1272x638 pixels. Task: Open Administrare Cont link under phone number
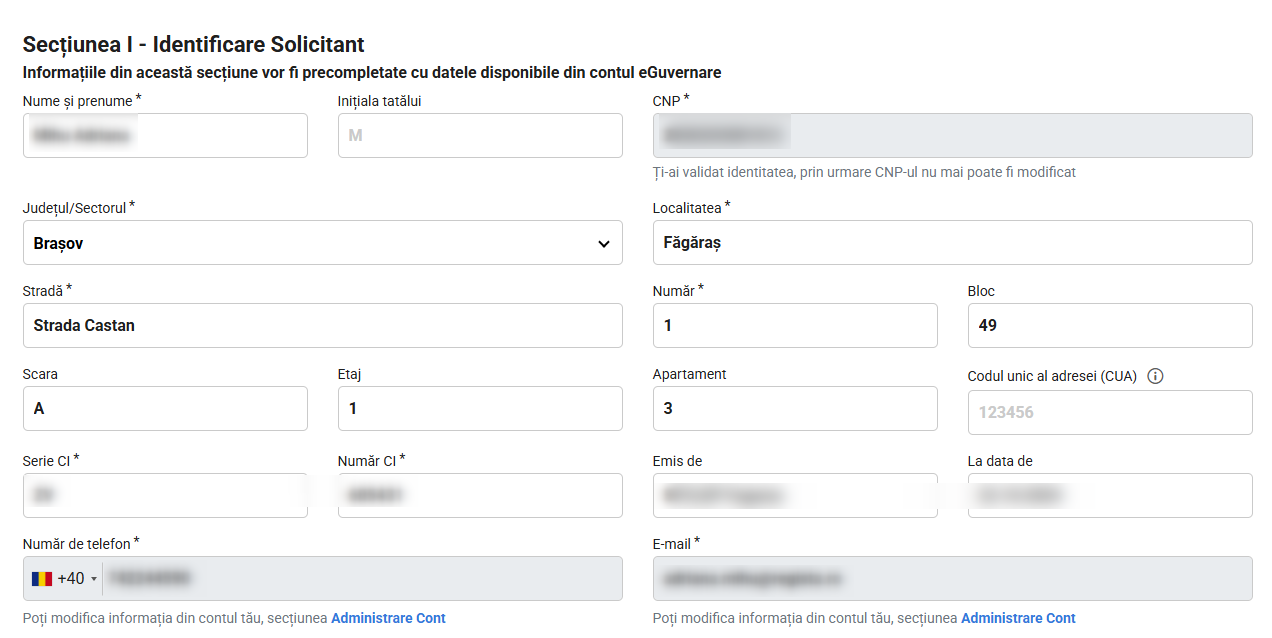(388, 618)
